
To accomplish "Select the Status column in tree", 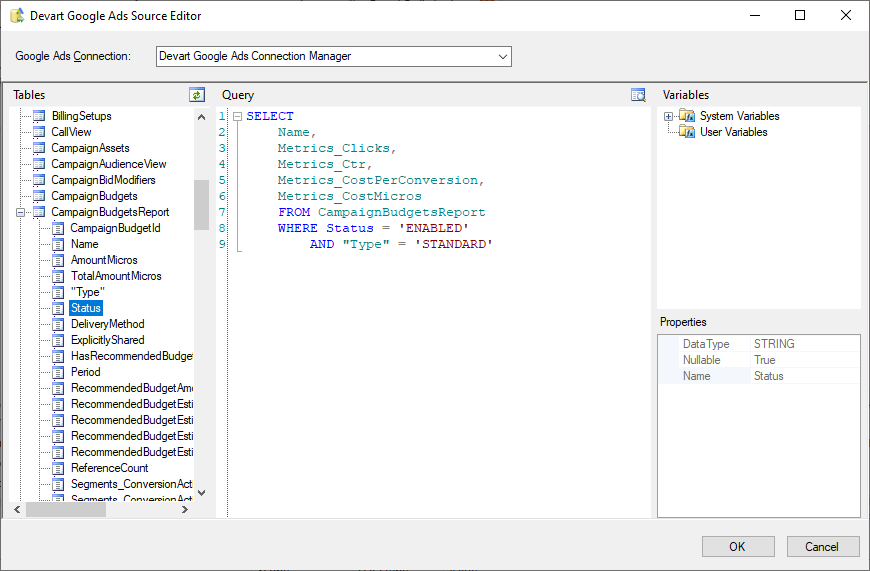I will [86, 308].
